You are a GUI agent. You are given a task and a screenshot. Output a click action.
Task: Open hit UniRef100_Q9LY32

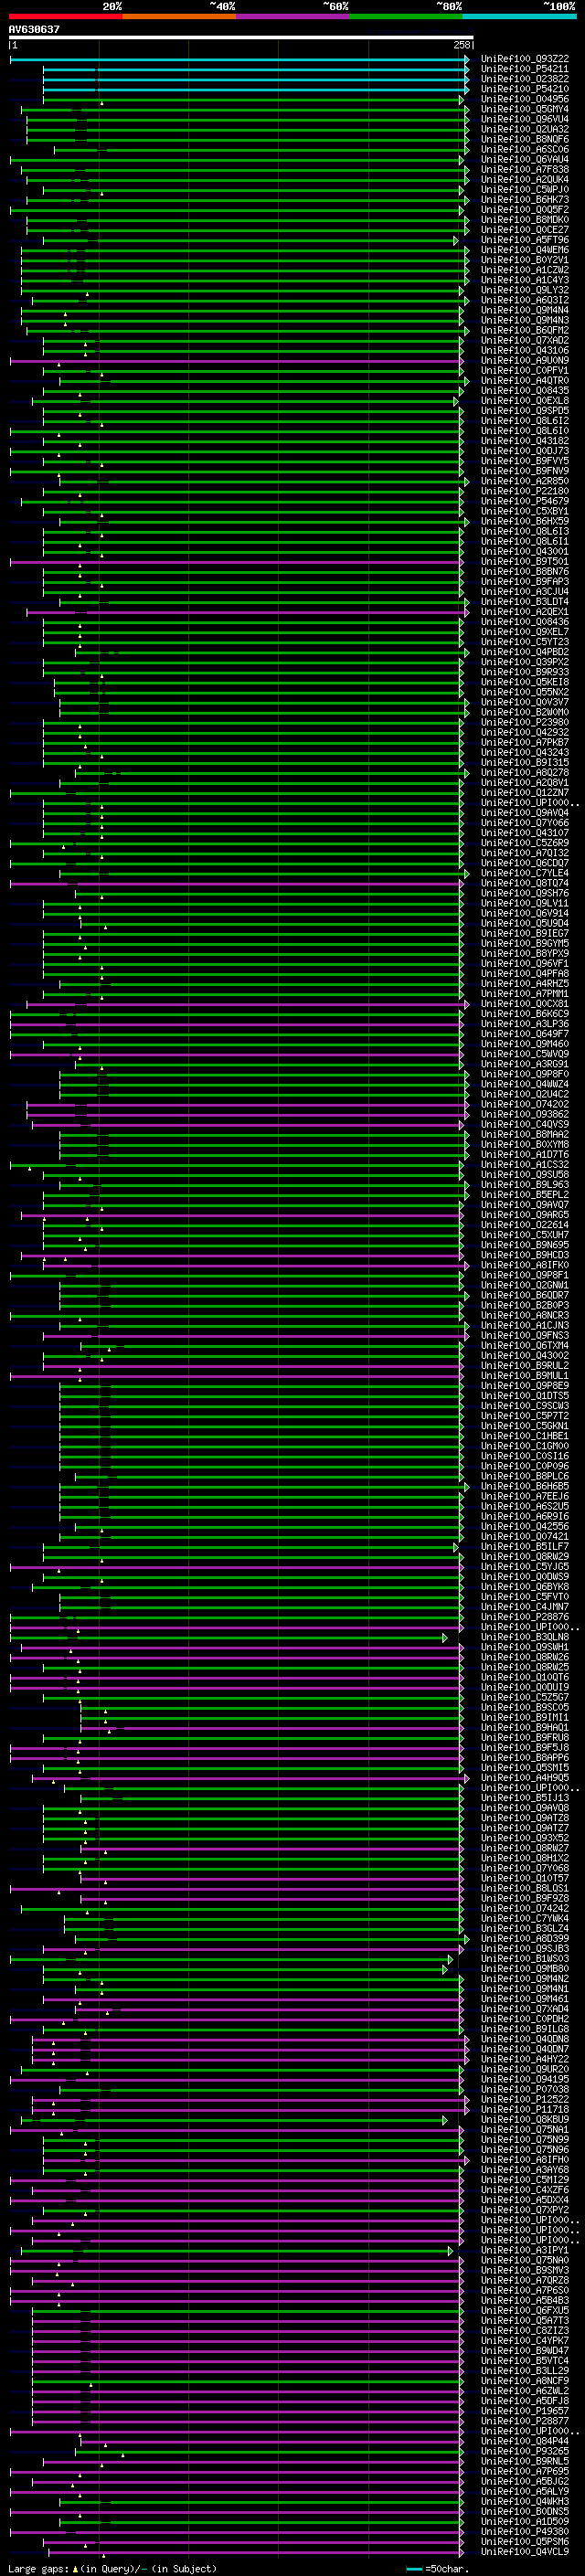(525, 290)
